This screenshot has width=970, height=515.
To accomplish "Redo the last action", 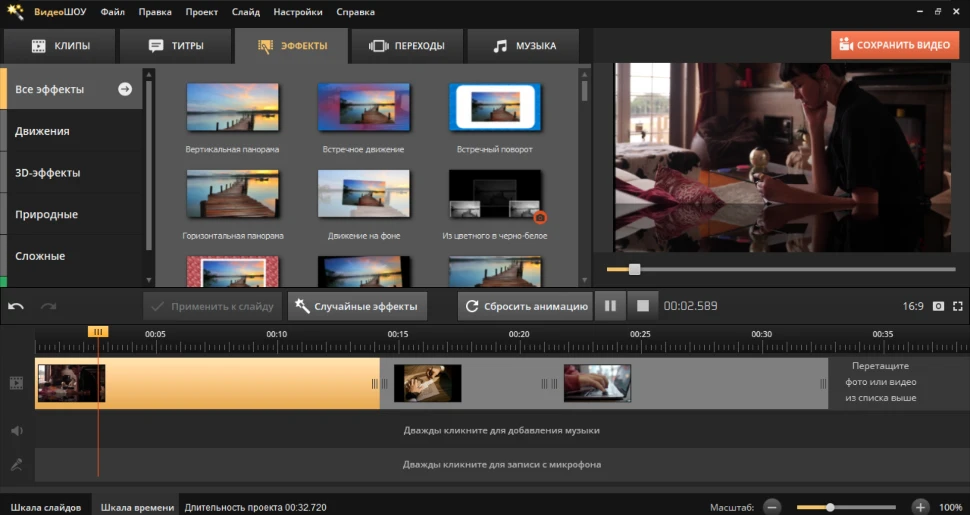I will [48, 306].
